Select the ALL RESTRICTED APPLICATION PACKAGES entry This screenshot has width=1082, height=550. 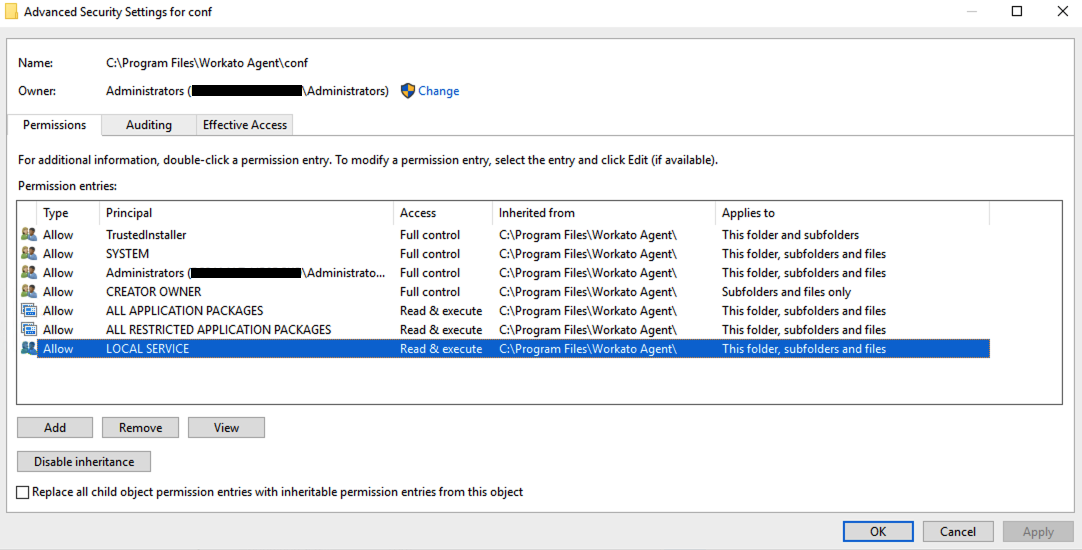pos(219,330)
